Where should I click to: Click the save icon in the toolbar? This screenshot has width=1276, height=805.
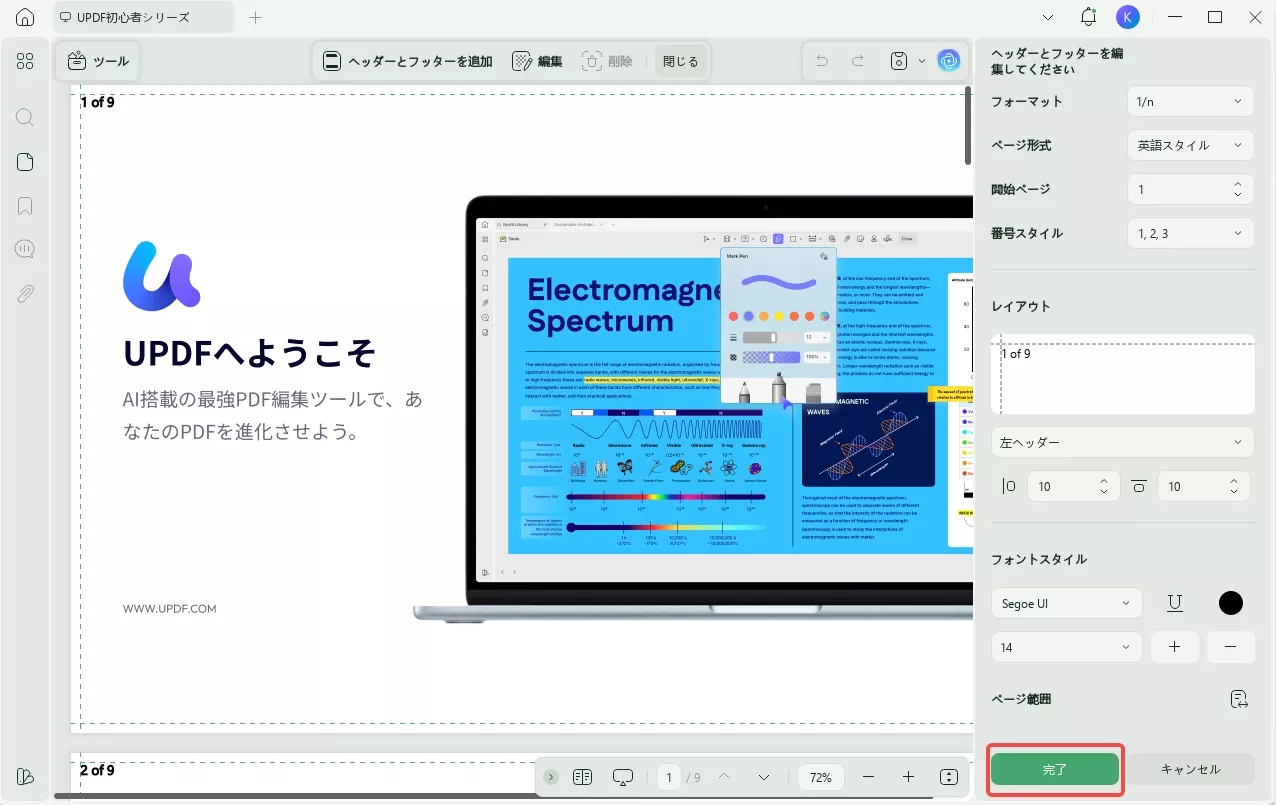tap(899, 61)
